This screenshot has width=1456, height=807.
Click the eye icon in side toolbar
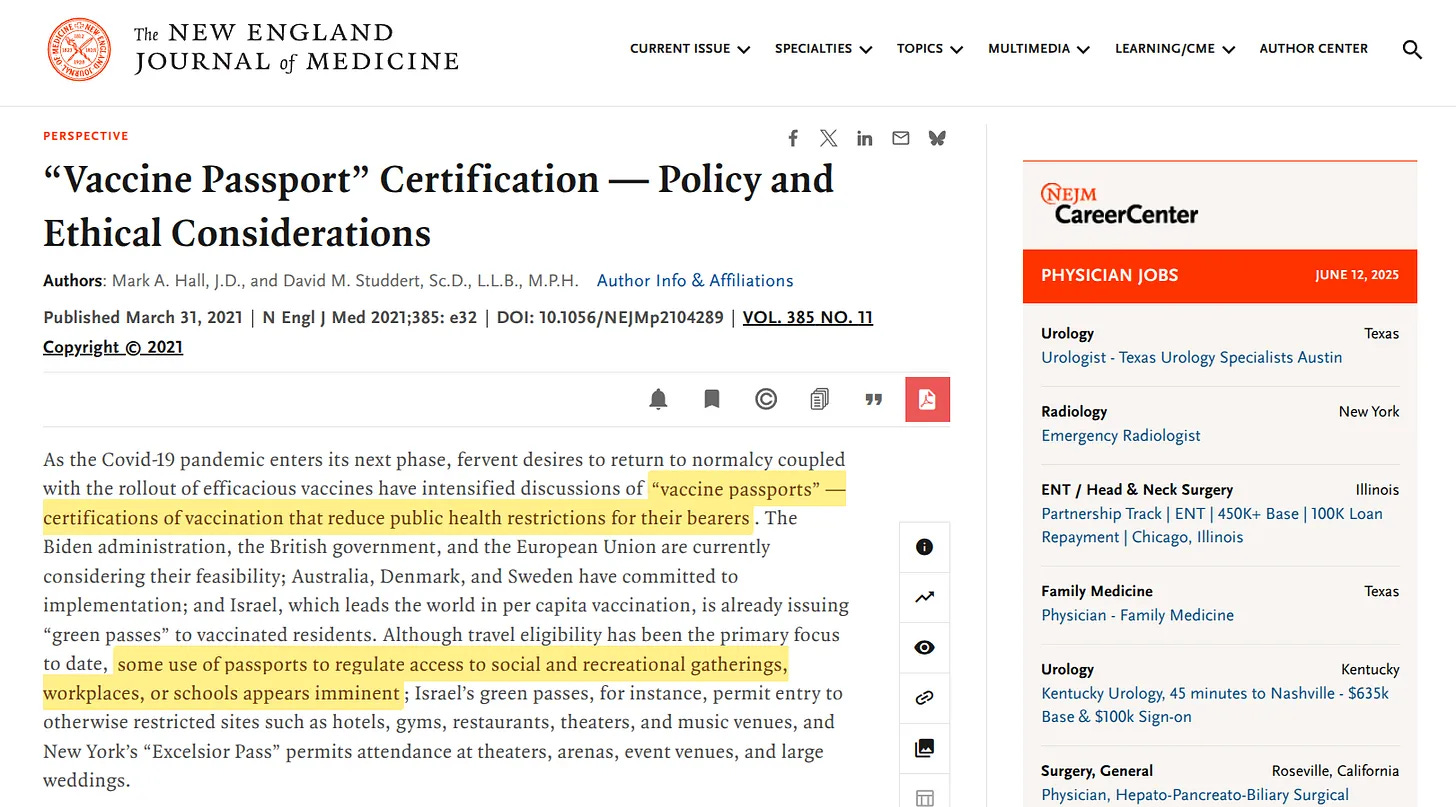(925, 648)
